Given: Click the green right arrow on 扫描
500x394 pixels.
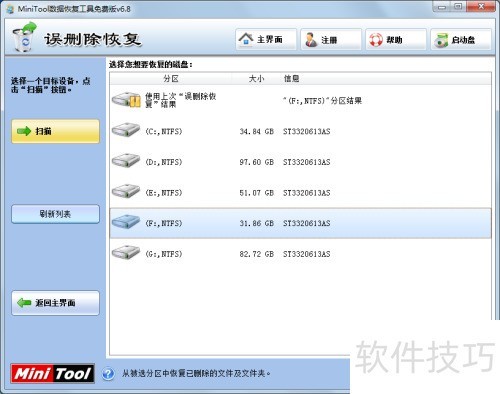Looking at the screenshot, I should (x=24, y=131).
